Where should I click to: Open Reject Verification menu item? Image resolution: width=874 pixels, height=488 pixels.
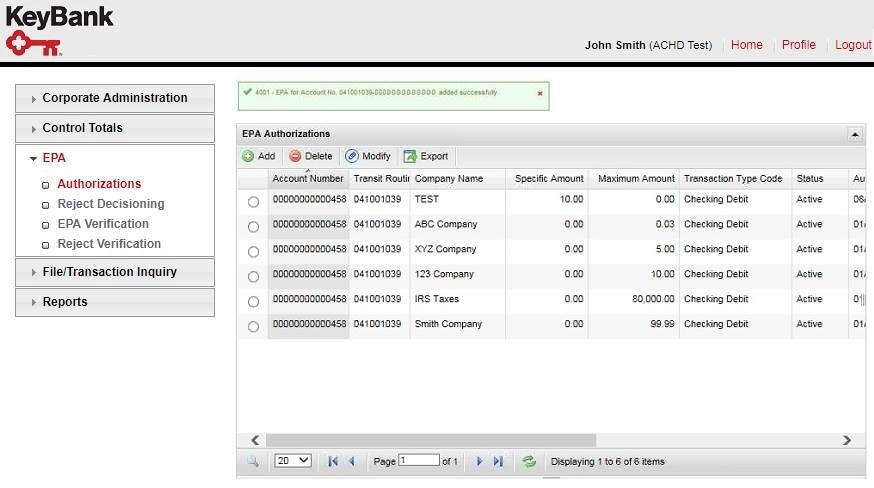coord(109,244)
